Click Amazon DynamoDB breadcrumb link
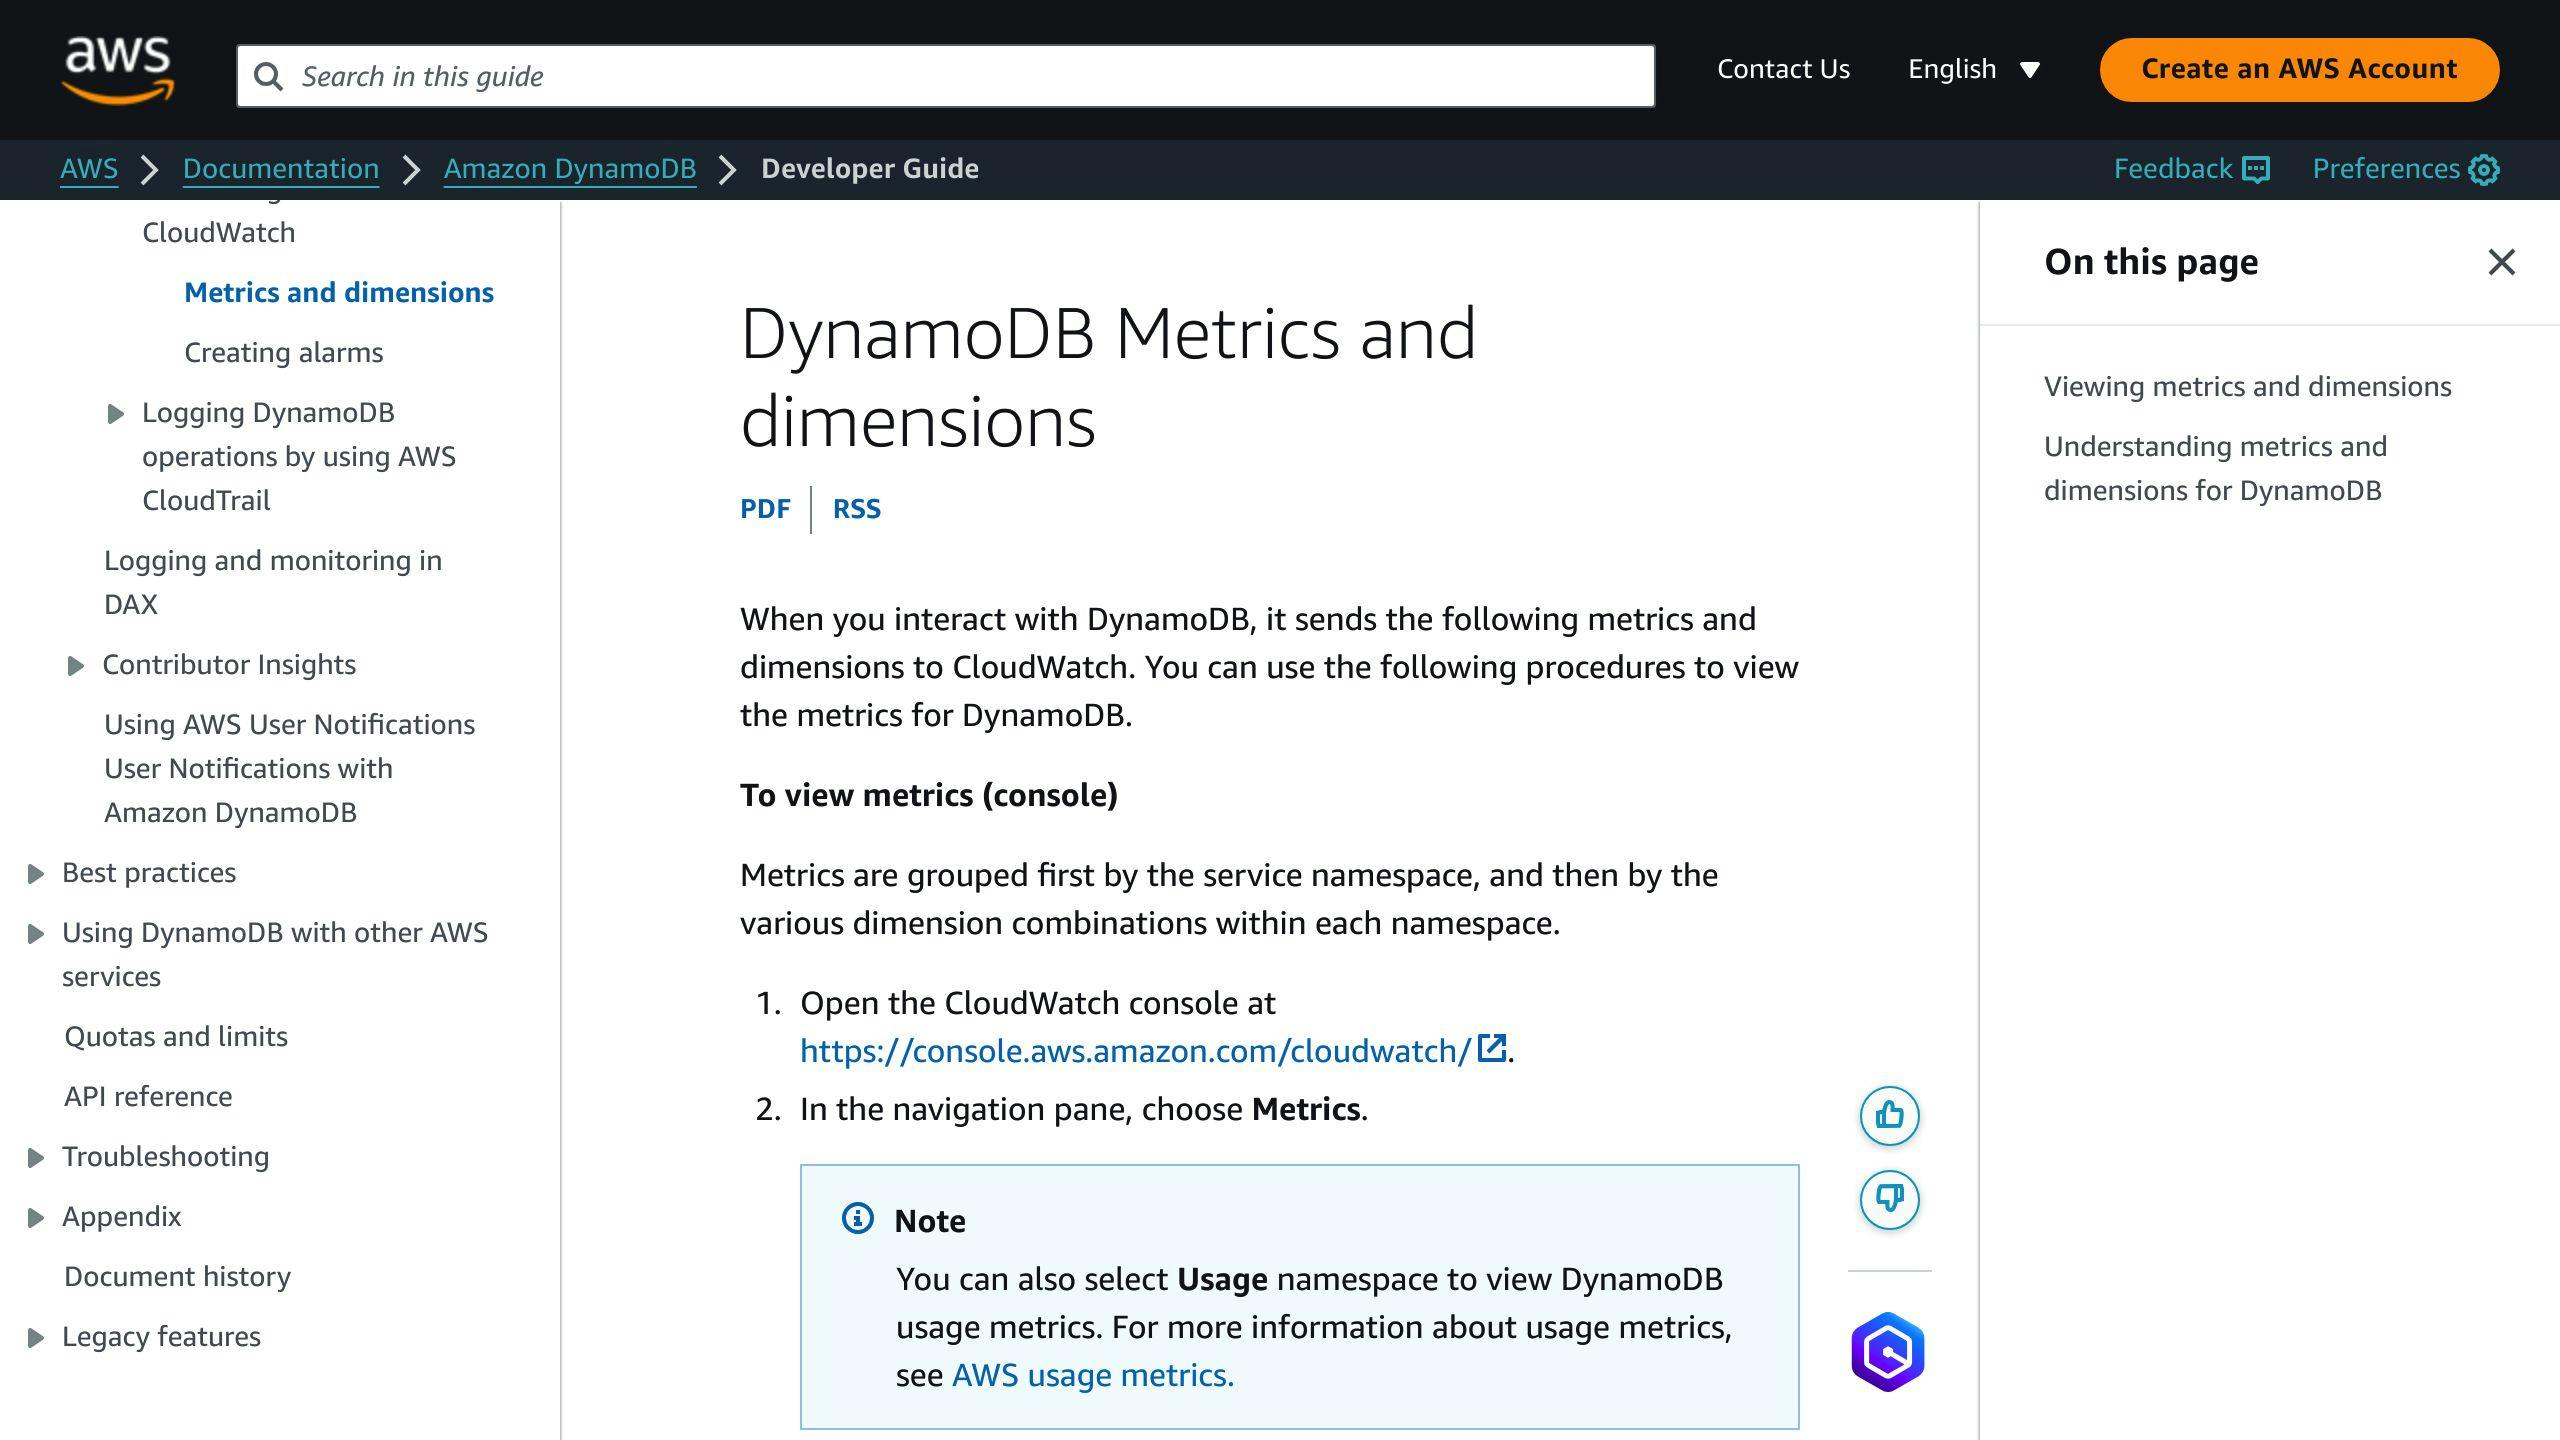2560x1440 pixels. point(570,169)
